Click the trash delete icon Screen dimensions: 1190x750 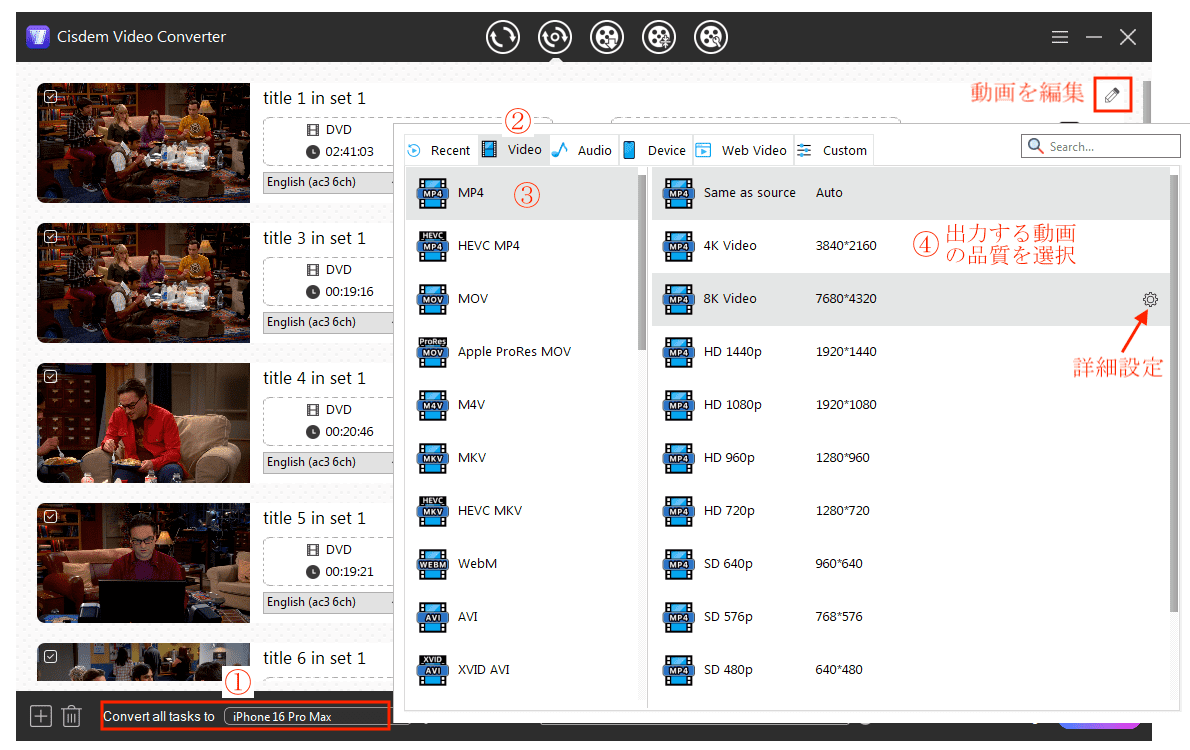coord(71,716)
